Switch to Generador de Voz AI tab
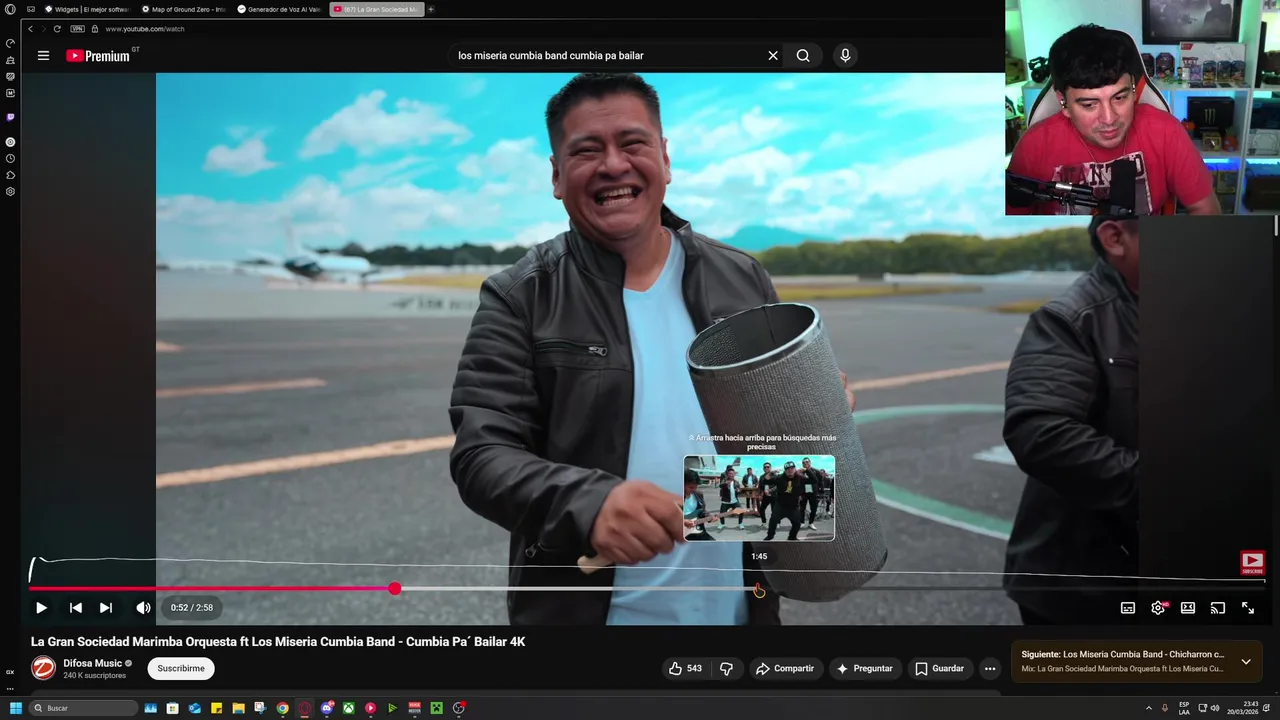This screenshot has height=720, width=1280. tap(280, 9)
